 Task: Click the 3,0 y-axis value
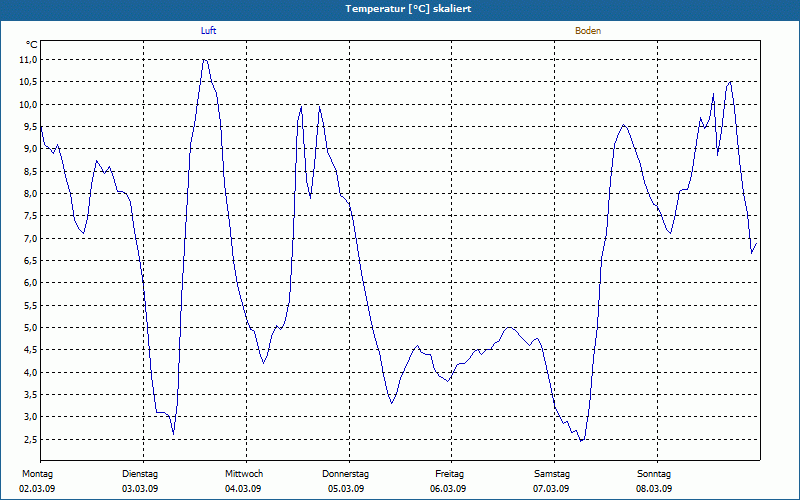30,417
